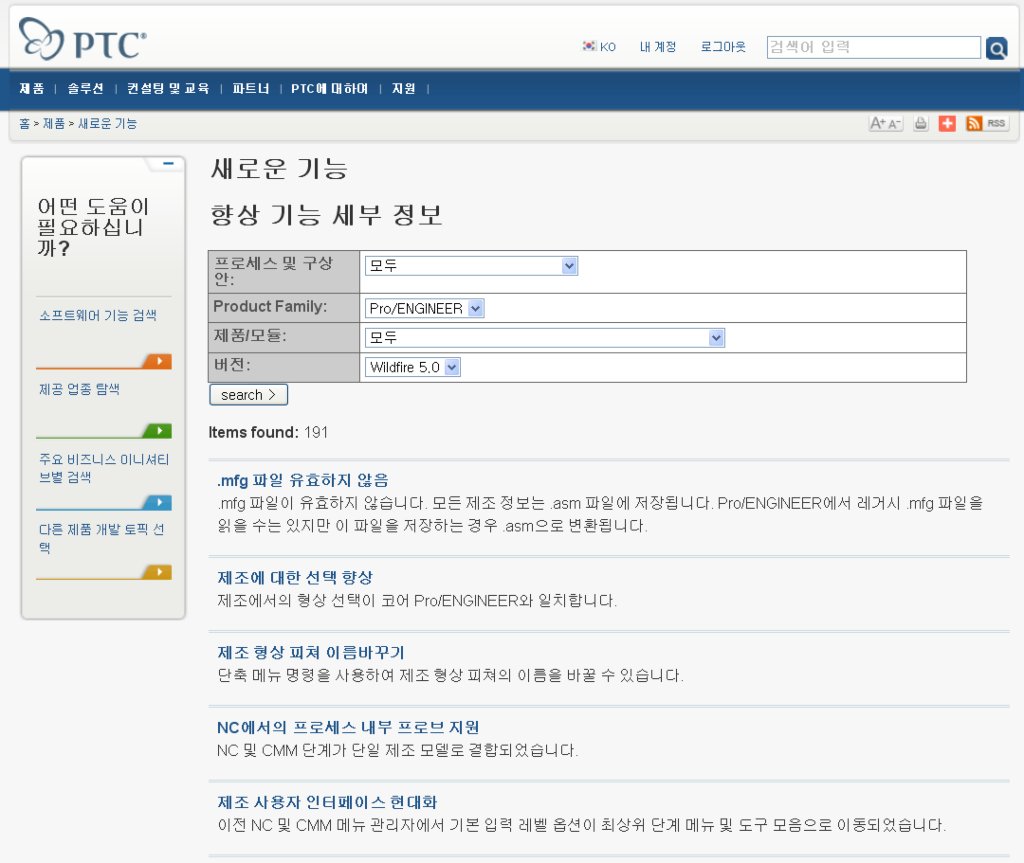1024x863 pixels.
Task: Open the 프로세스 및 구상안 dropdown
Action: pyautogui.click(x=471, y=266)
